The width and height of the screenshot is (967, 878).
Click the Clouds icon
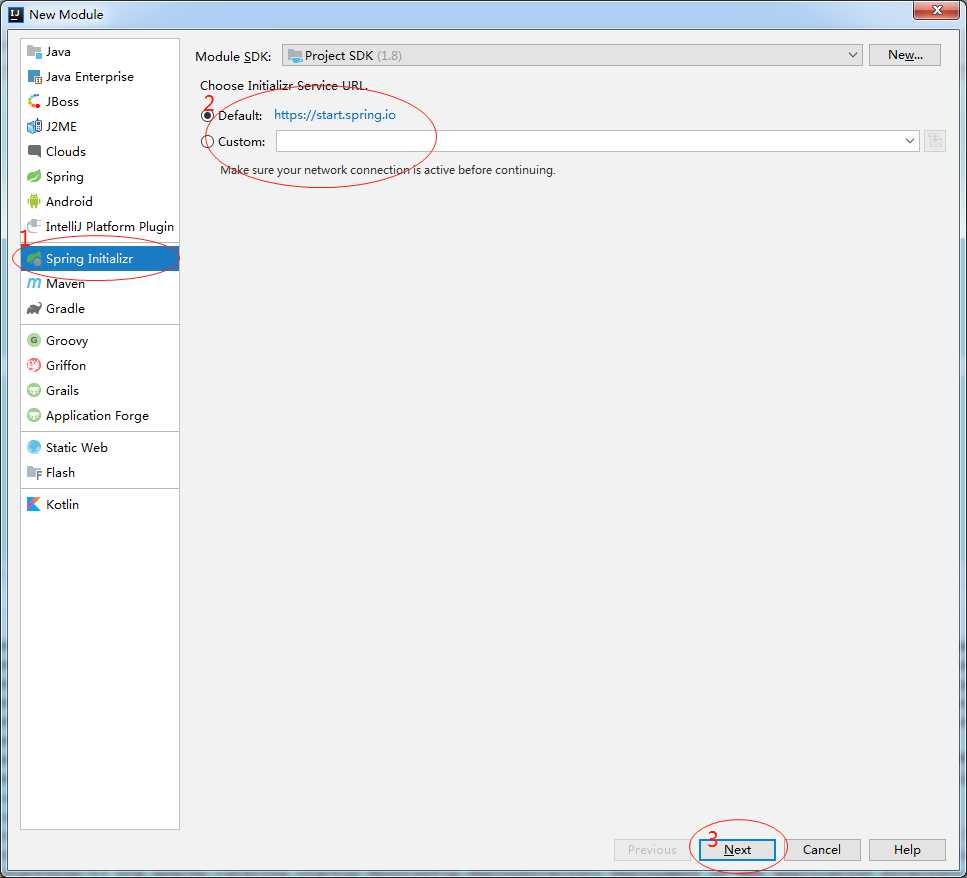(x=34, y=151)
